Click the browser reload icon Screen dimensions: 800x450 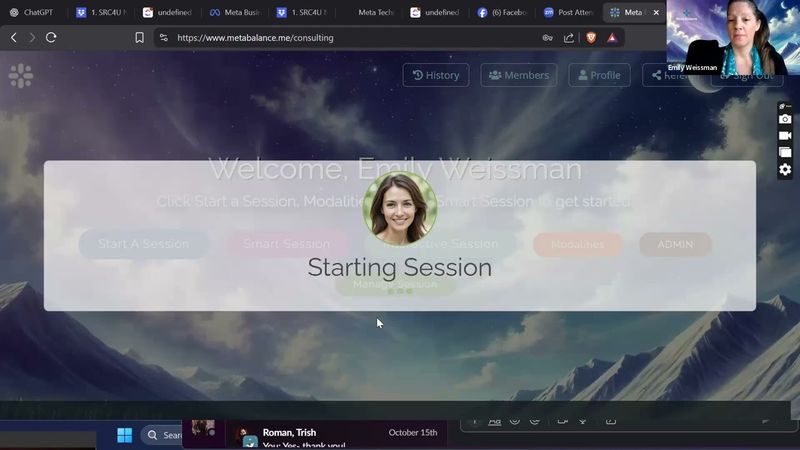51,37
